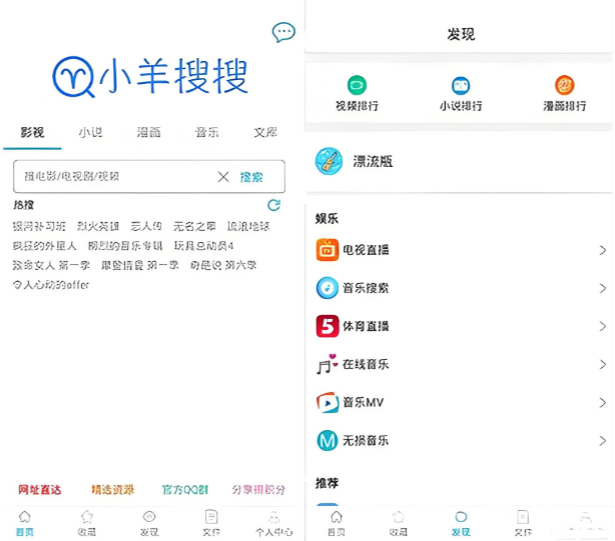
Task: Expand the 在线音乐 row chevron
Action: pos(603,364)
